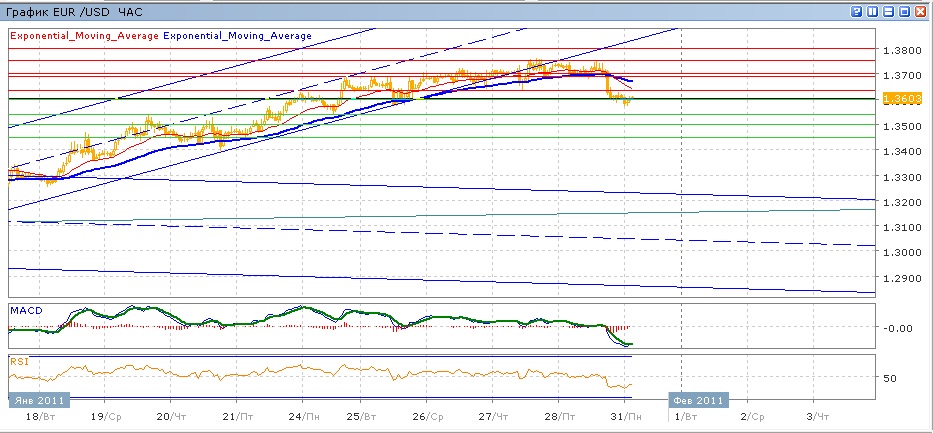933x433 pixels.
Task: Select the 2/Ср date on time axis
Action: [752, 416]
